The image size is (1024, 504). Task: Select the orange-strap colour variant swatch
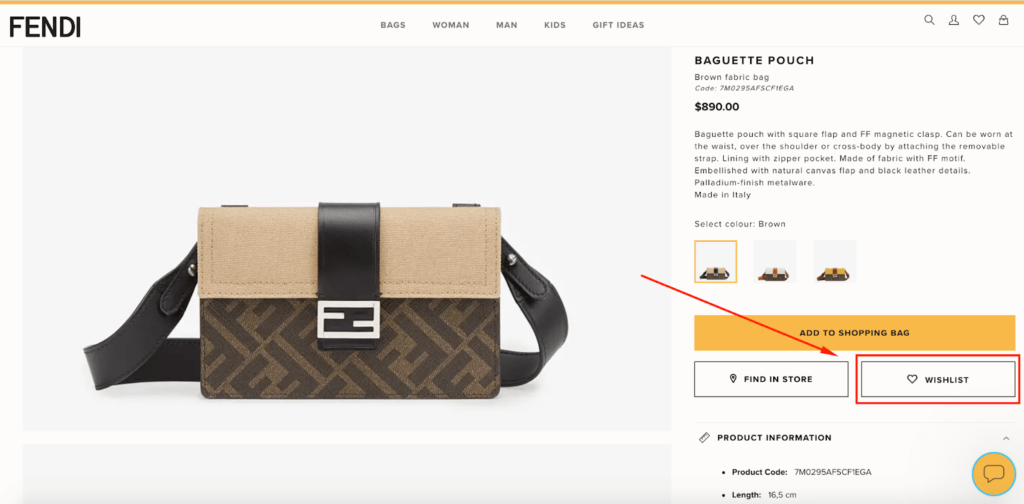775,262
